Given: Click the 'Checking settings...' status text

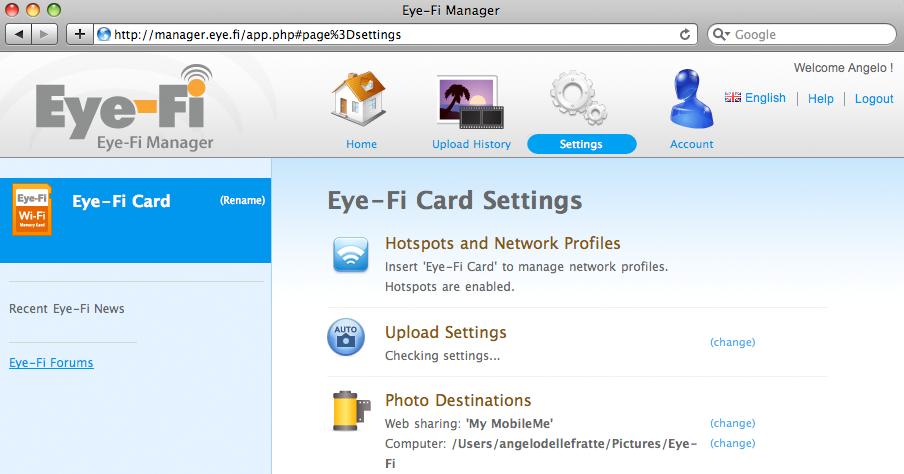Looking at the screenshot, I should pyautogui.click(x=443, y=356).
